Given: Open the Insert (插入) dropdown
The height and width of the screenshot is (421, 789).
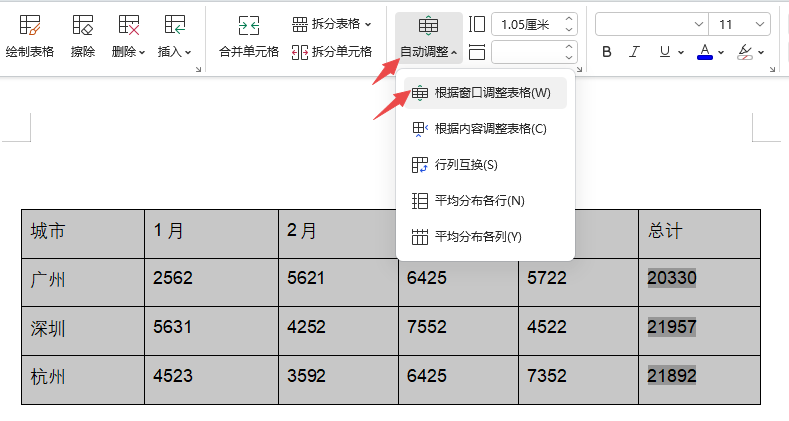Looking at the screenshot, I should click(x=174, y=37).
